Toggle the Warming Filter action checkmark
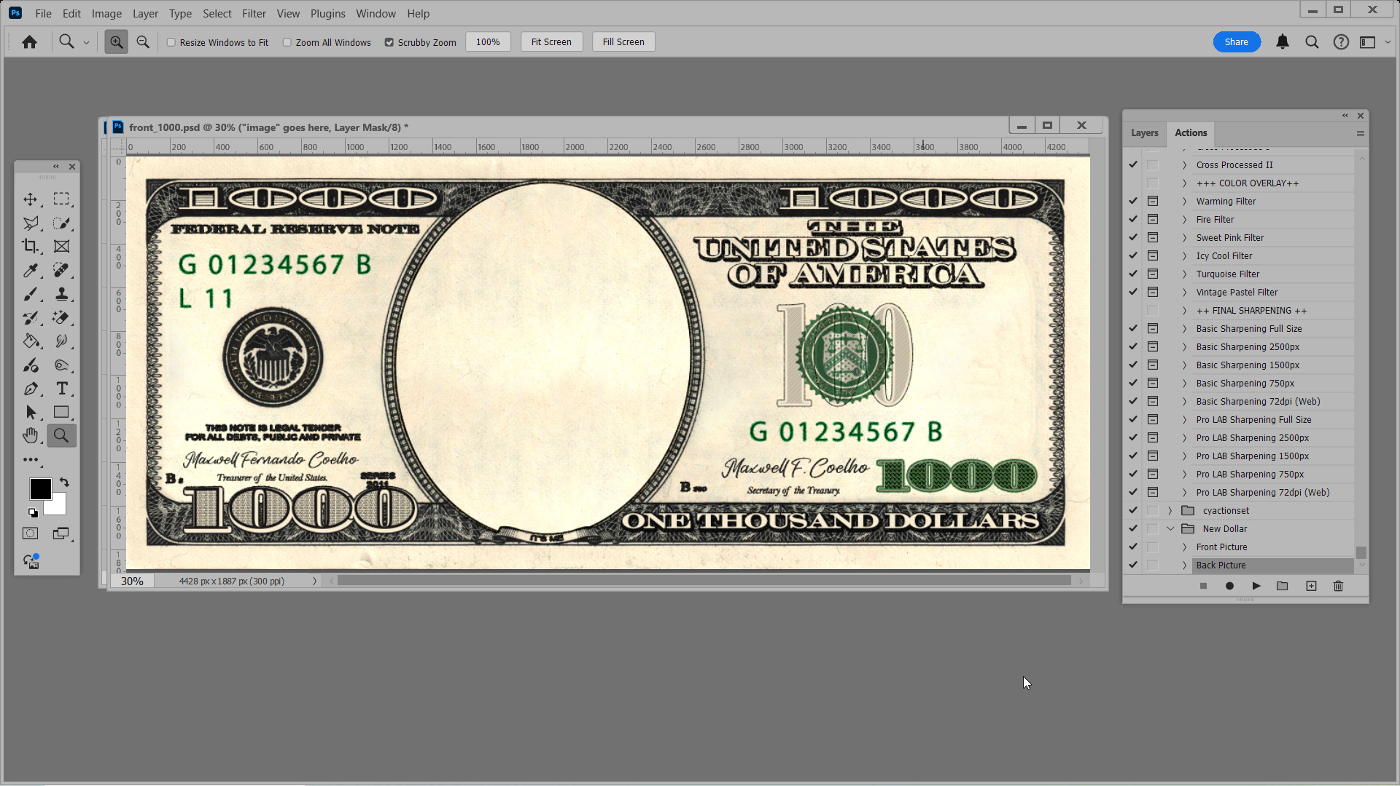The height and width of the screenshot is (786, 1400). tap(1133, 201)
